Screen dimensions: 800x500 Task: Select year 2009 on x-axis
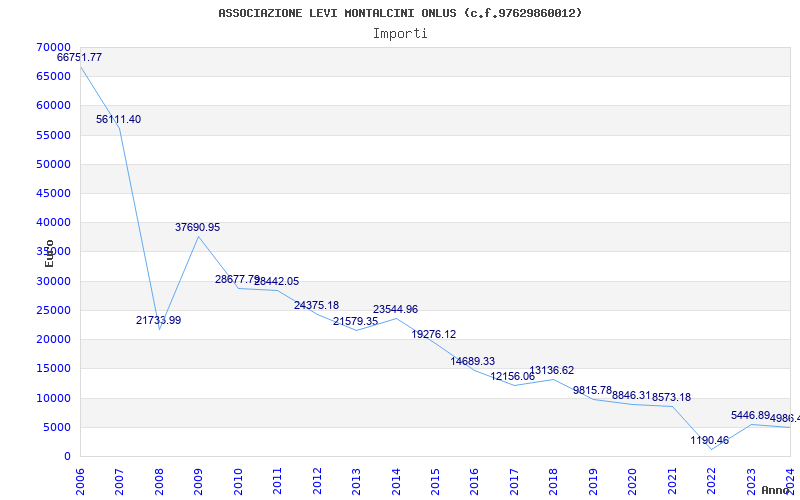pos(198,481)
